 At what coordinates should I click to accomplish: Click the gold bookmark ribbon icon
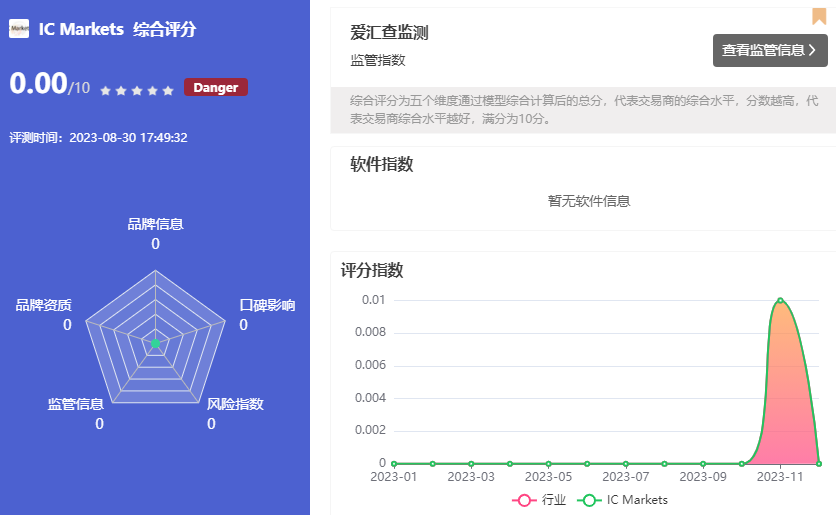click(x=818, y=16)
